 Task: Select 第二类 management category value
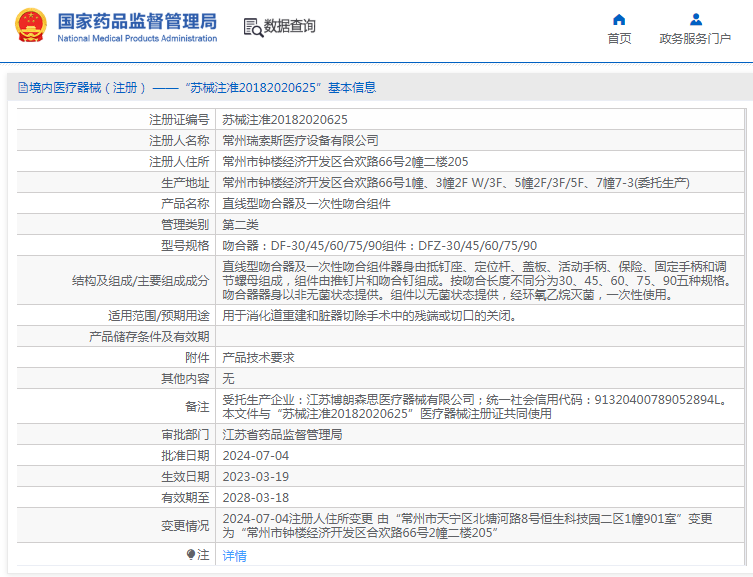coord(241,225)
